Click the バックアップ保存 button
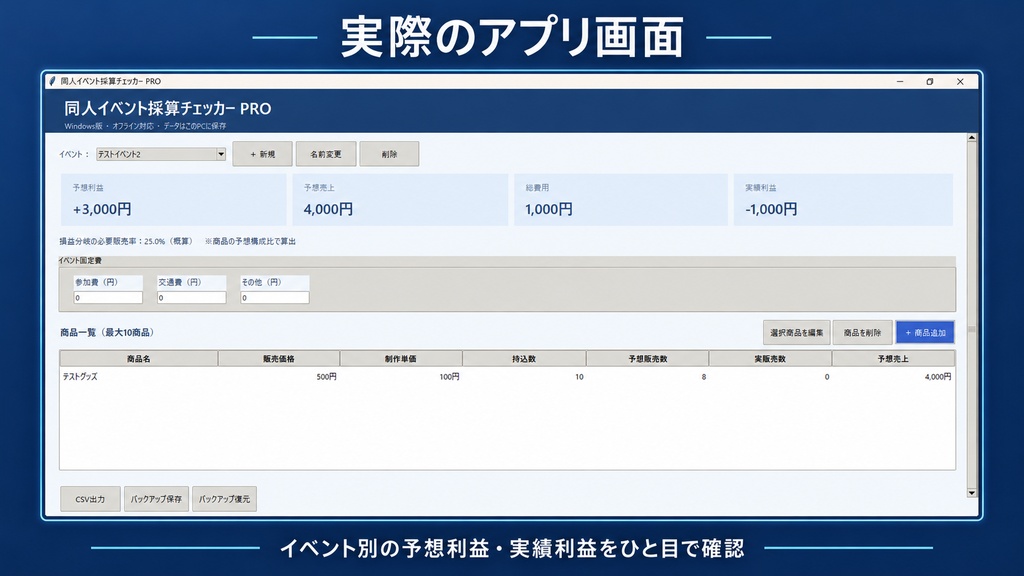Viewport: 1024px width, 576px height. 156,499
